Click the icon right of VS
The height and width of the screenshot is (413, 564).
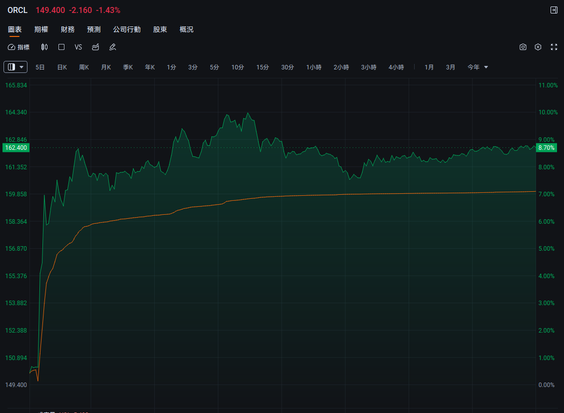coord(95,47)
